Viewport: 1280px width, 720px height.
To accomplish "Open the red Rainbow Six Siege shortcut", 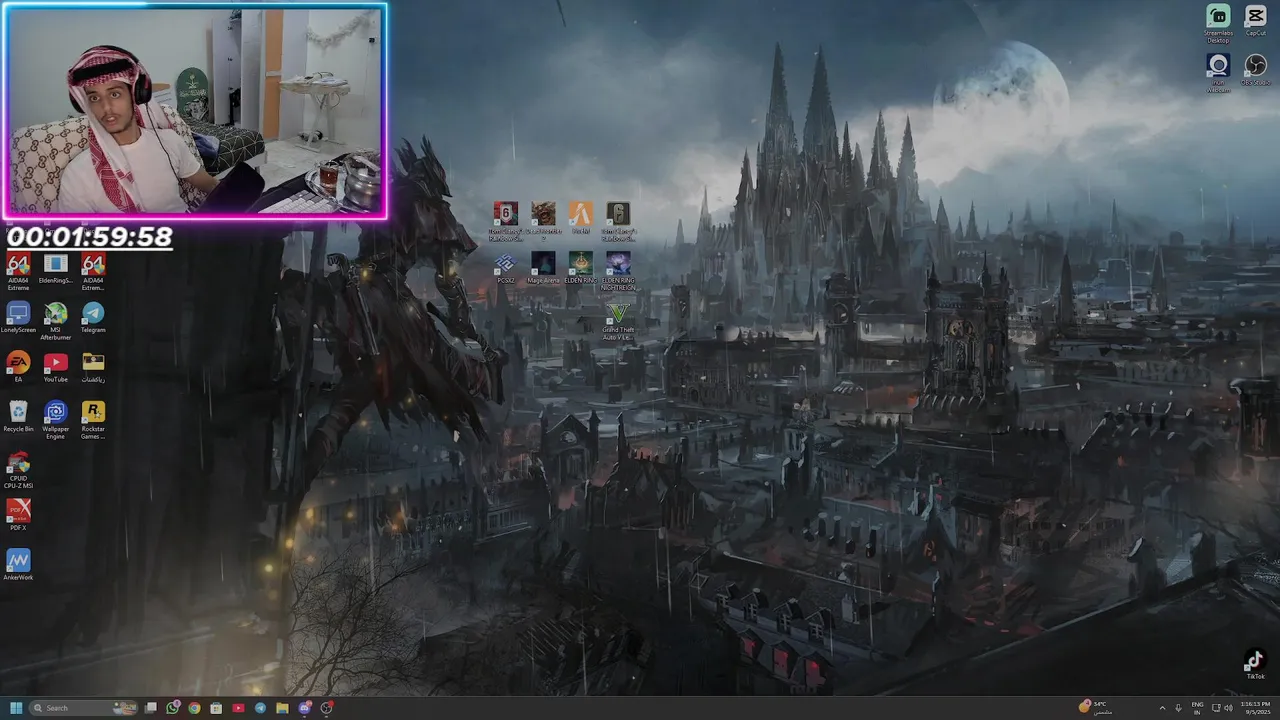I will click(505, 220).
